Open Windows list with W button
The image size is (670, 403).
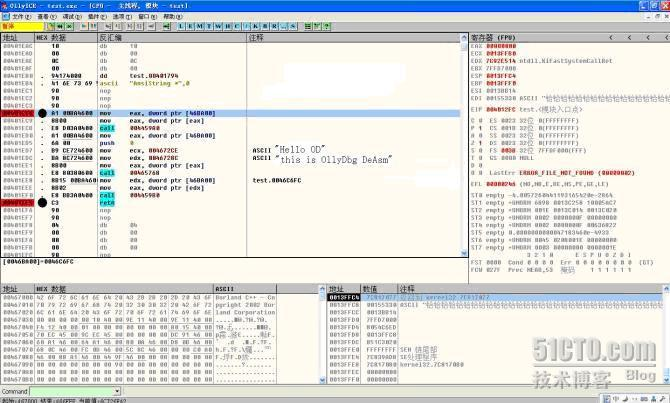point(218,26)
